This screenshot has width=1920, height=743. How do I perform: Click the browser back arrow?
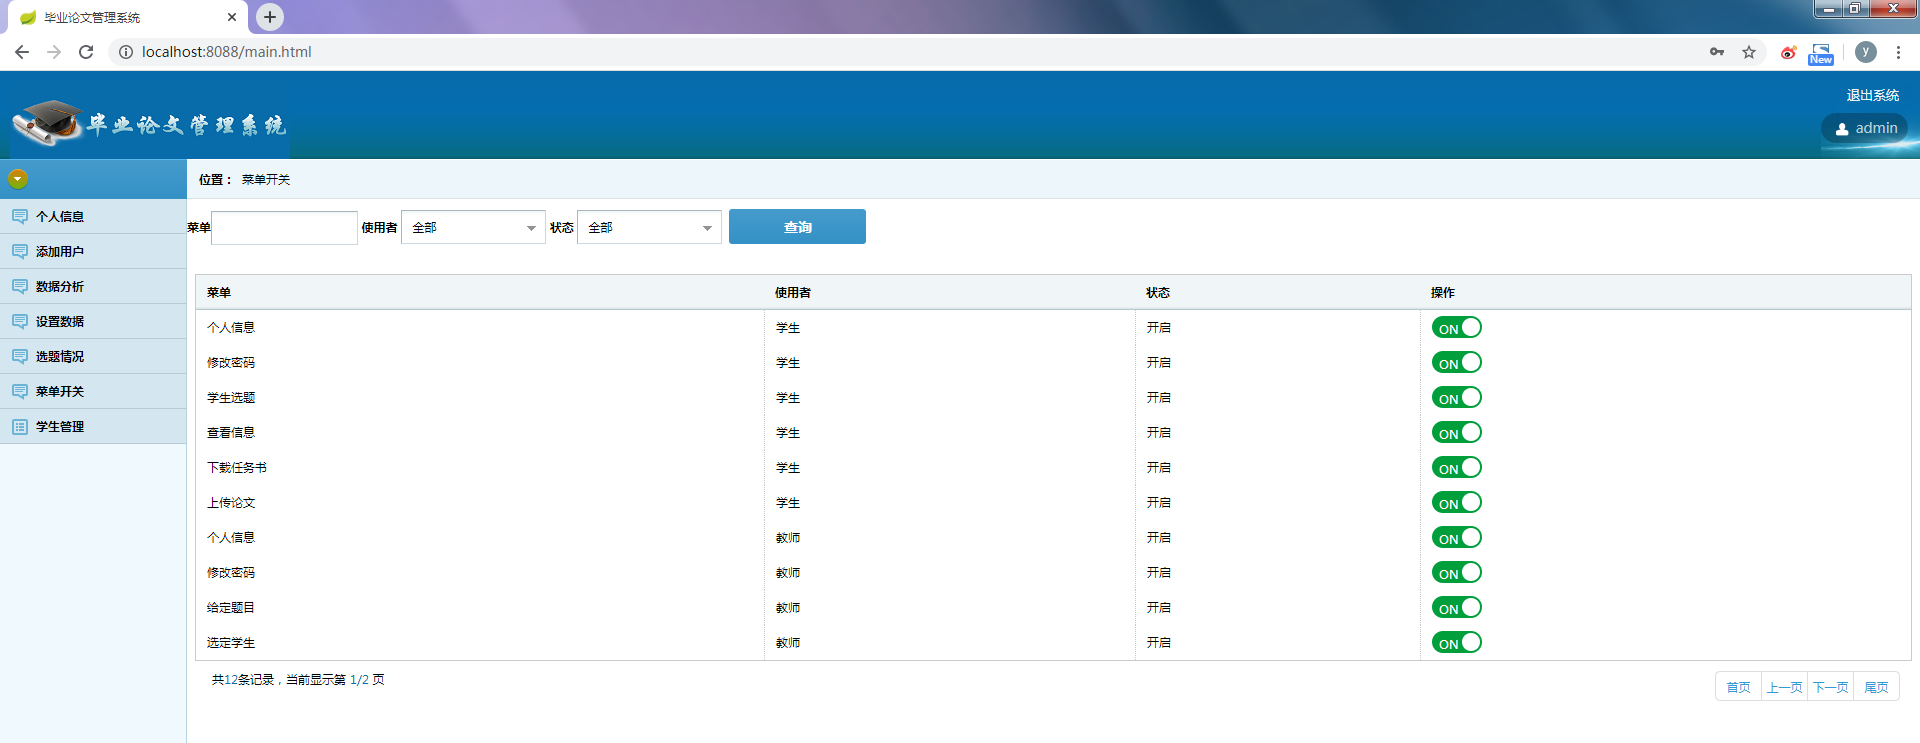tap(22, 52)
